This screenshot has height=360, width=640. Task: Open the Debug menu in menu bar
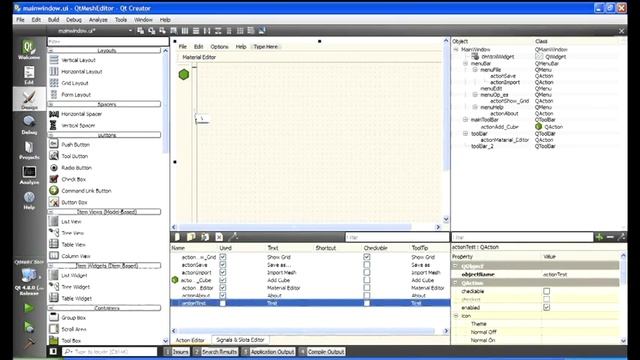pos(74,20)
